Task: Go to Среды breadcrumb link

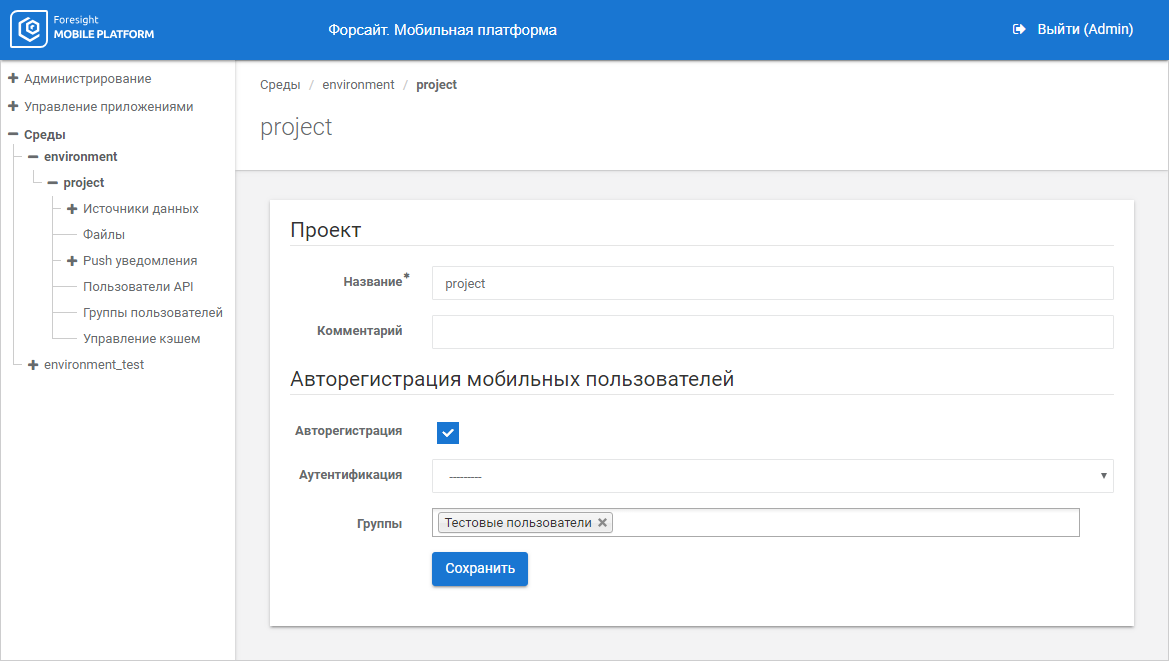Action: point(280,85)
